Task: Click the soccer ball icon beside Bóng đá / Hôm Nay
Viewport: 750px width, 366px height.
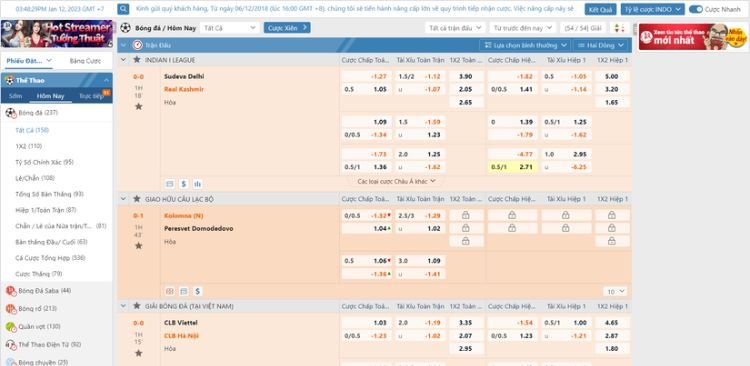Action: (x=125, y=28)
